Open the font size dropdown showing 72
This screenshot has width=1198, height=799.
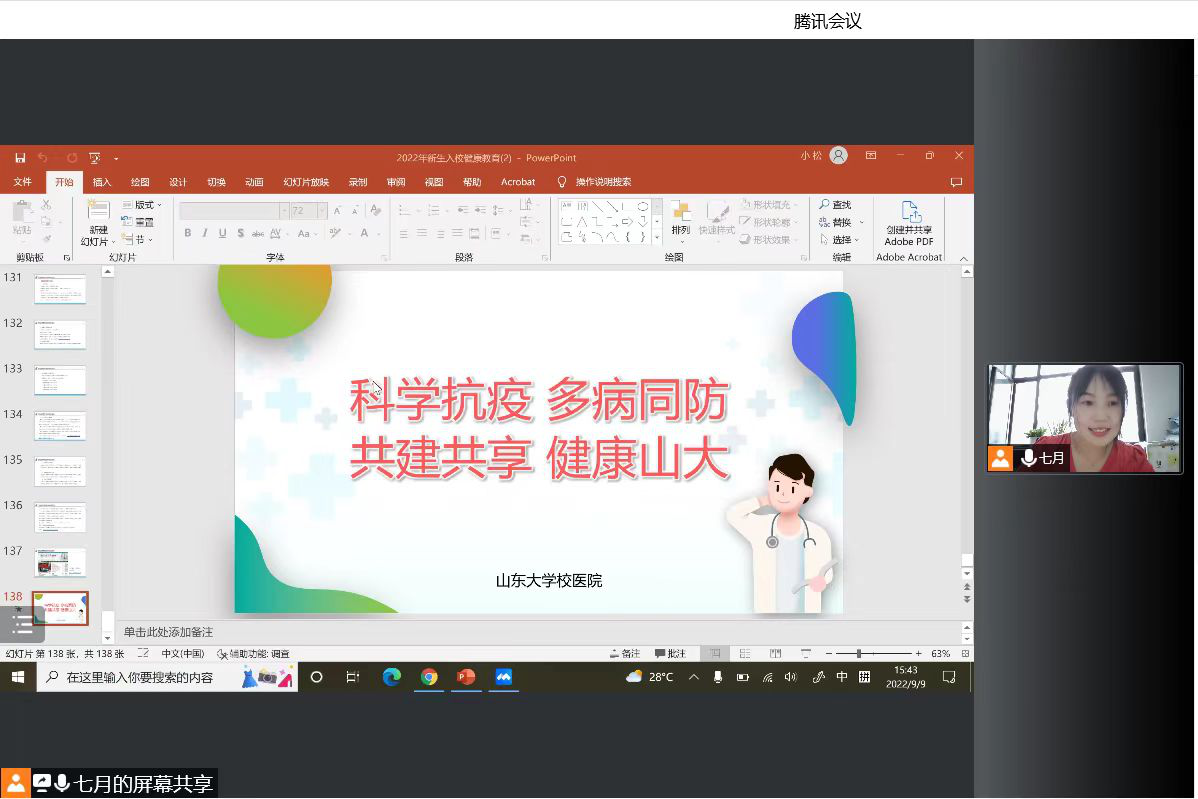(x=322, y=211)
